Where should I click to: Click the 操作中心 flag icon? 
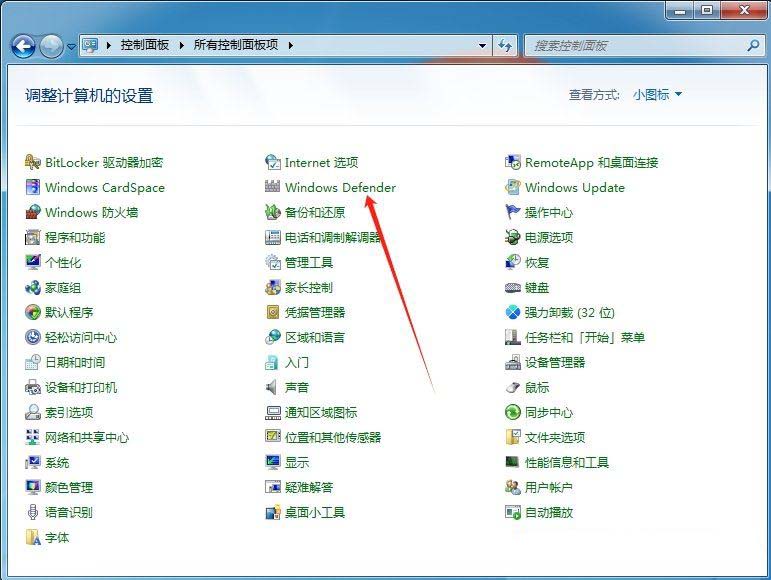coord(513,212)
